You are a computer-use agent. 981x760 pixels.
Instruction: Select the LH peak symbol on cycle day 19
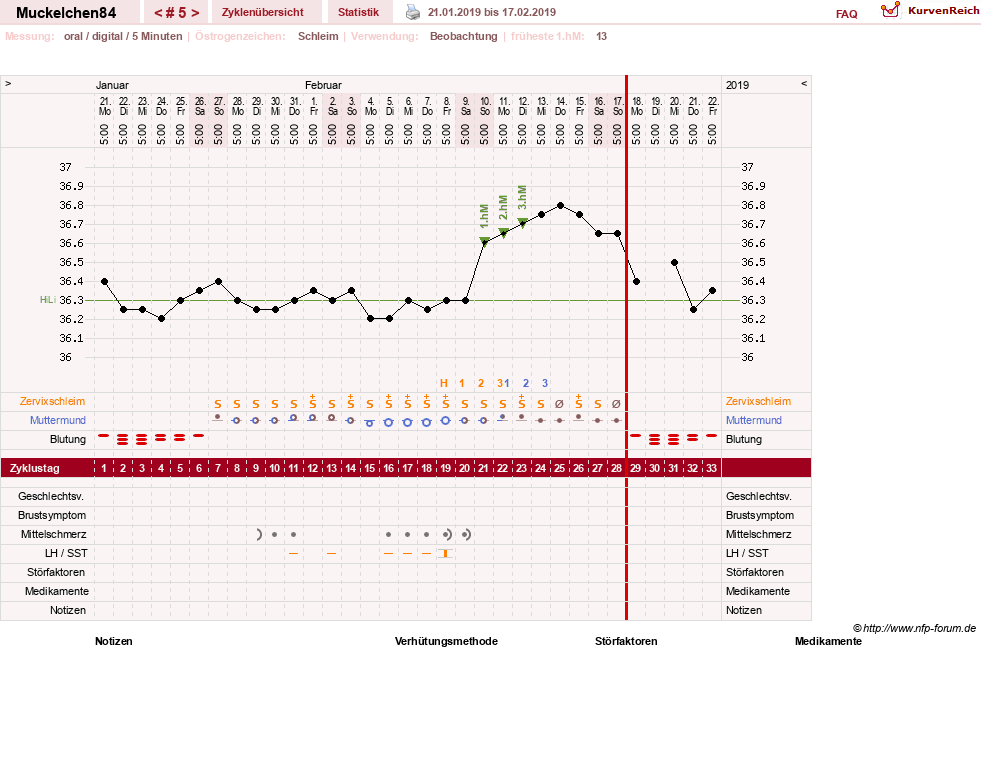point(445,554)
